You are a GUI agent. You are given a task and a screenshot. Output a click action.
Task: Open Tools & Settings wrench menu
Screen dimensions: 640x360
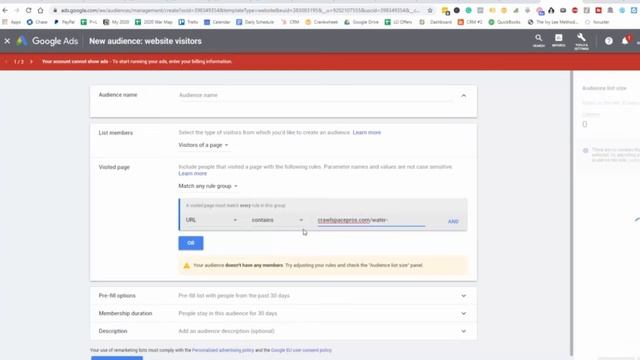tap(581, 41)
